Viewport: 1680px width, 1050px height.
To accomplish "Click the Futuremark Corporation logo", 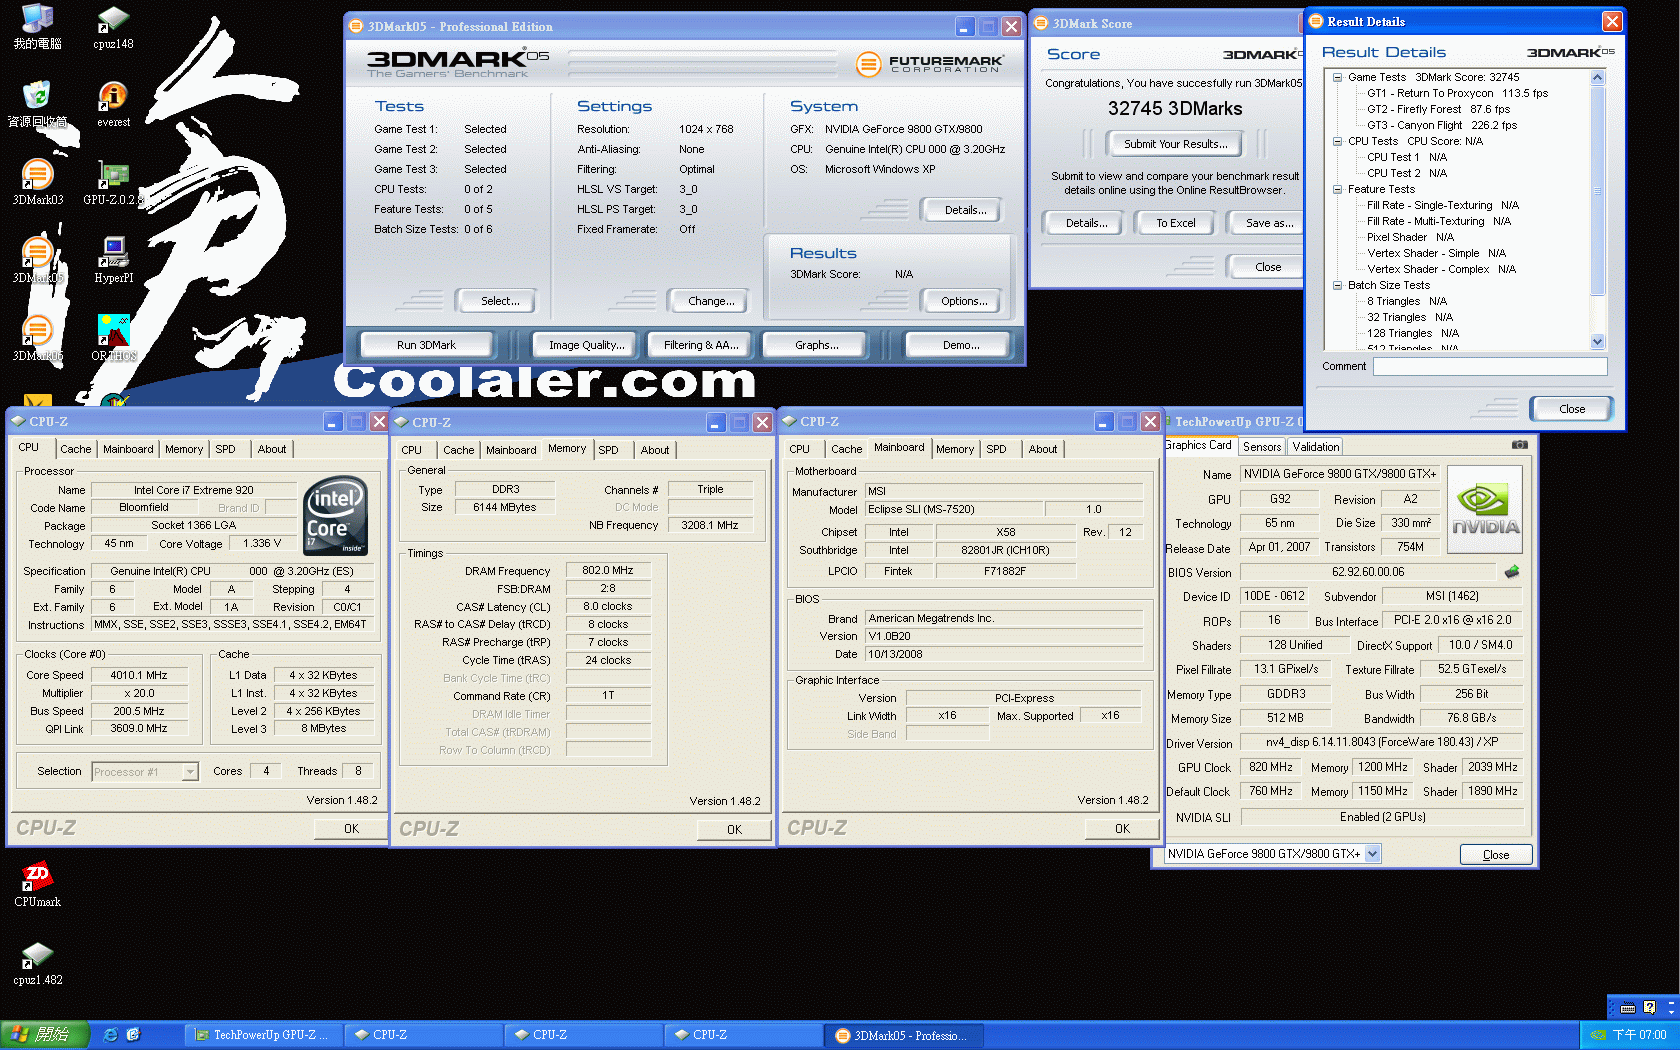I will 928,64.
